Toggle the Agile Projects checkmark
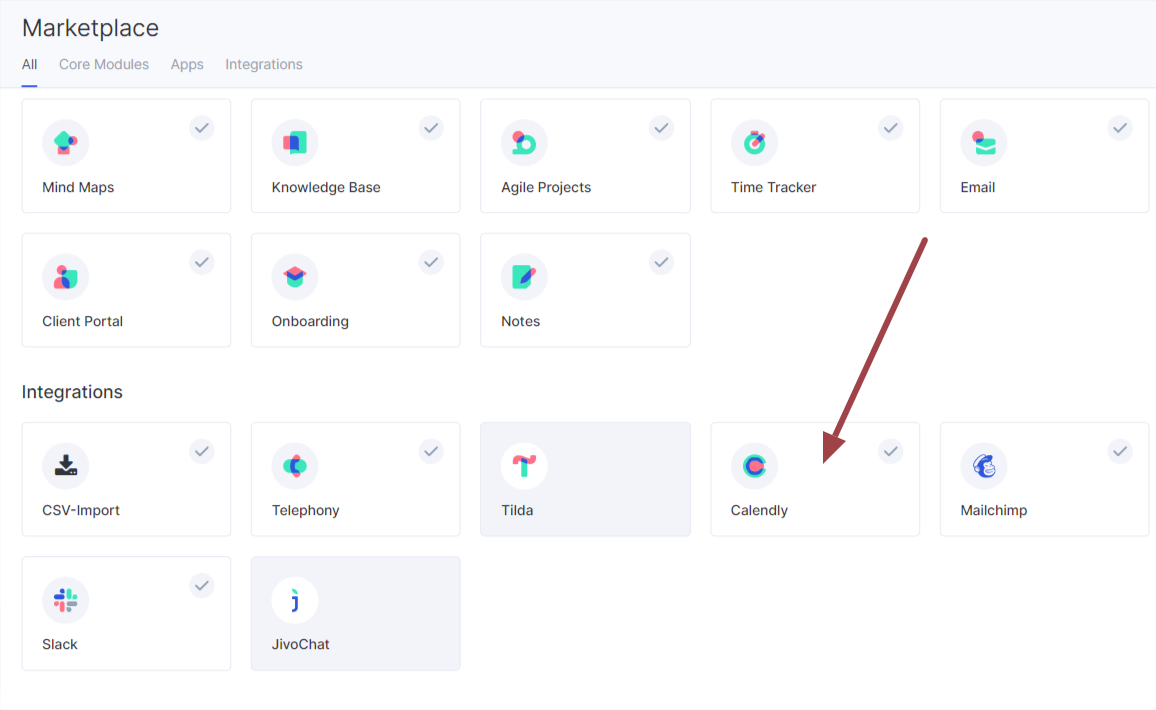 point(661,128)
